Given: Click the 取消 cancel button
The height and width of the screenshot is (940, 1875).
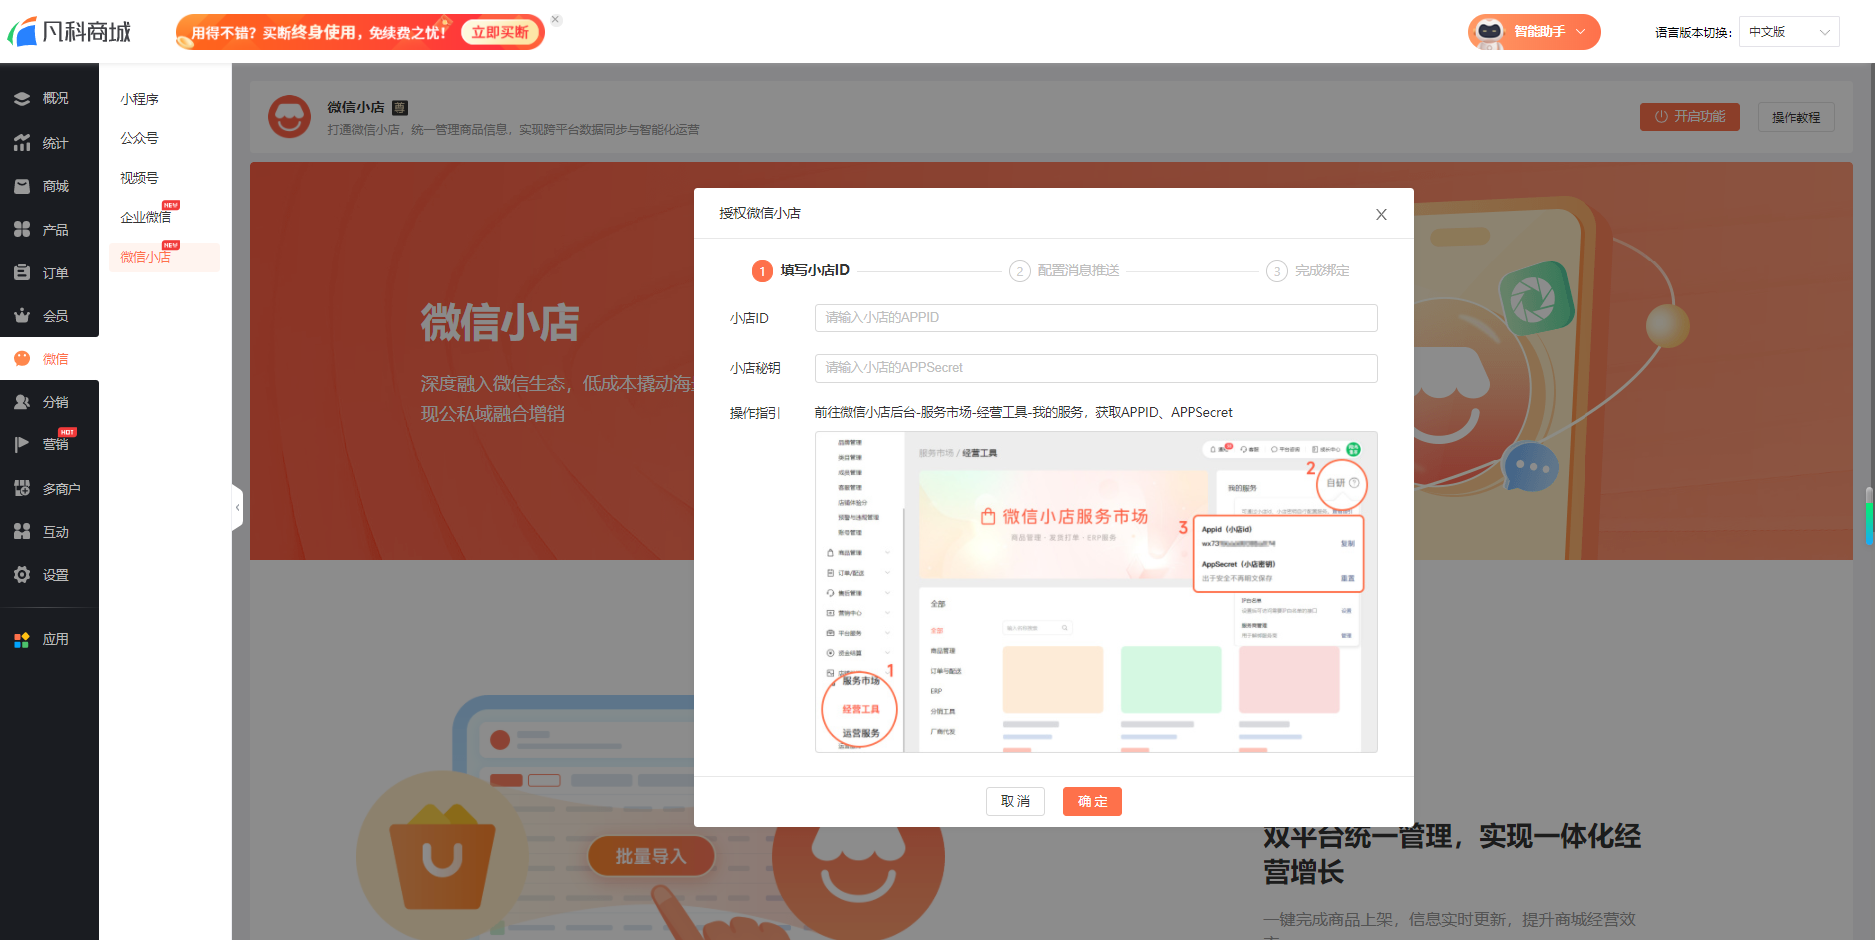Looking at the screenshot, I should coord(1015,801).
